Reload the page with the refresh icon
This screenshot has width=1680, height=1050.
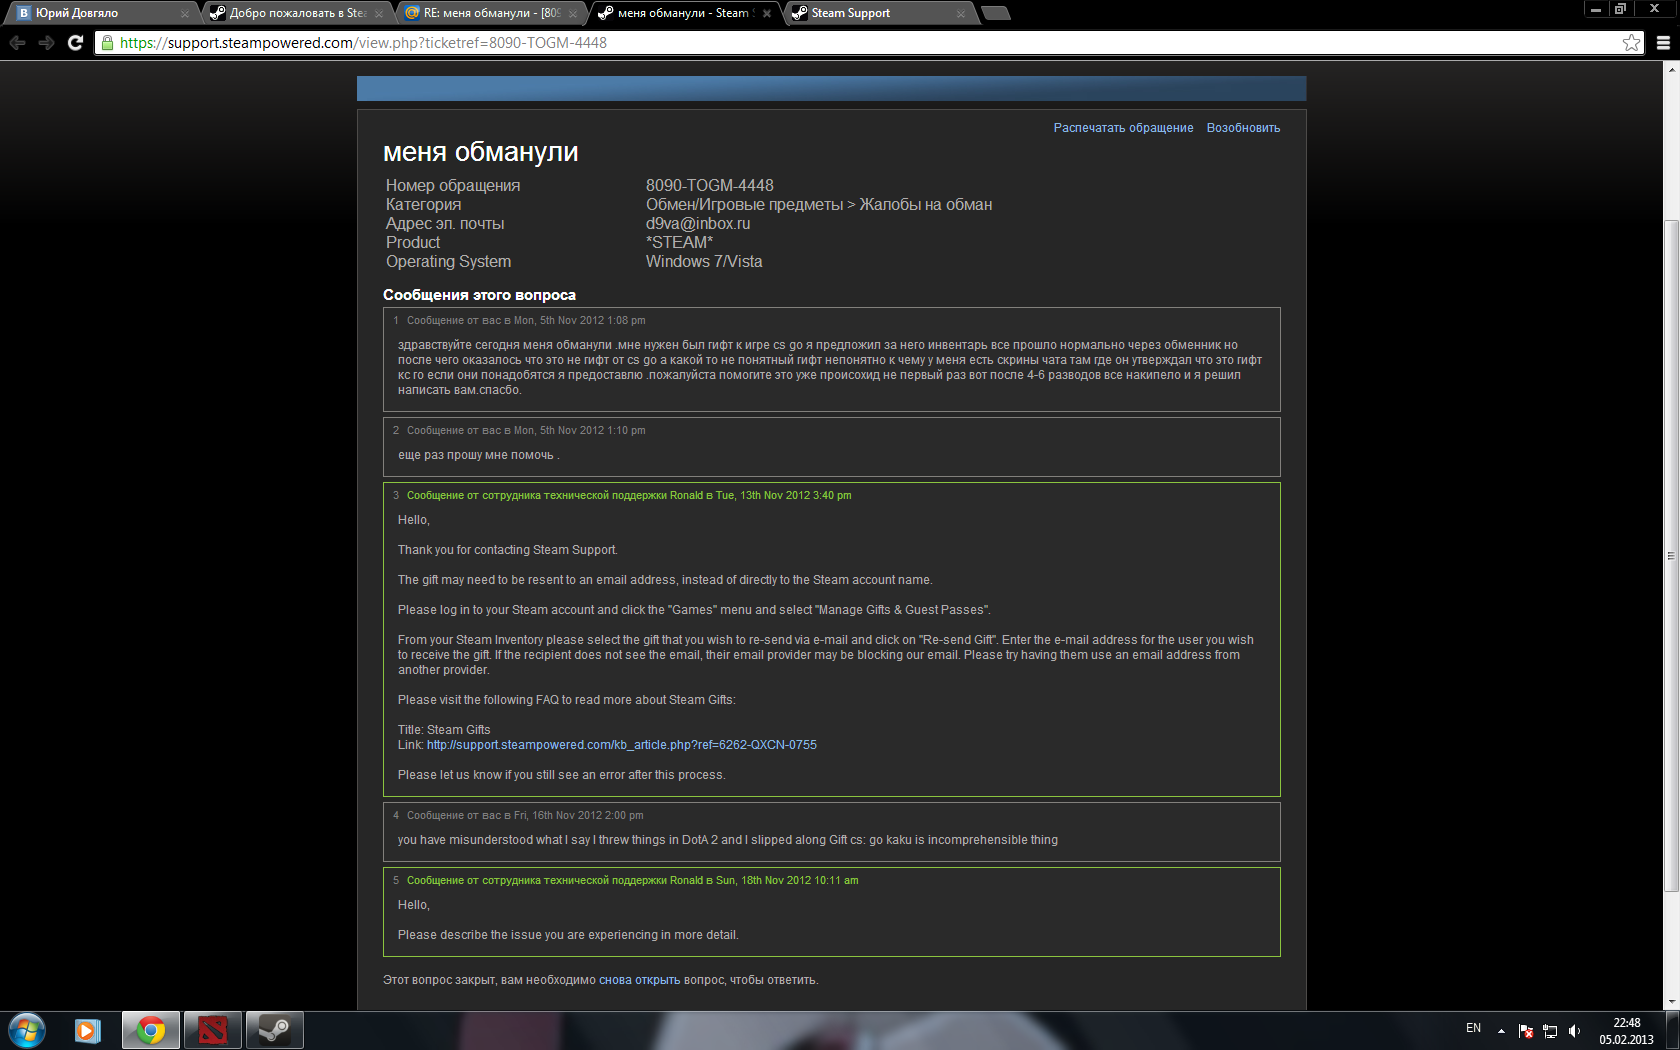coord(75,43)
